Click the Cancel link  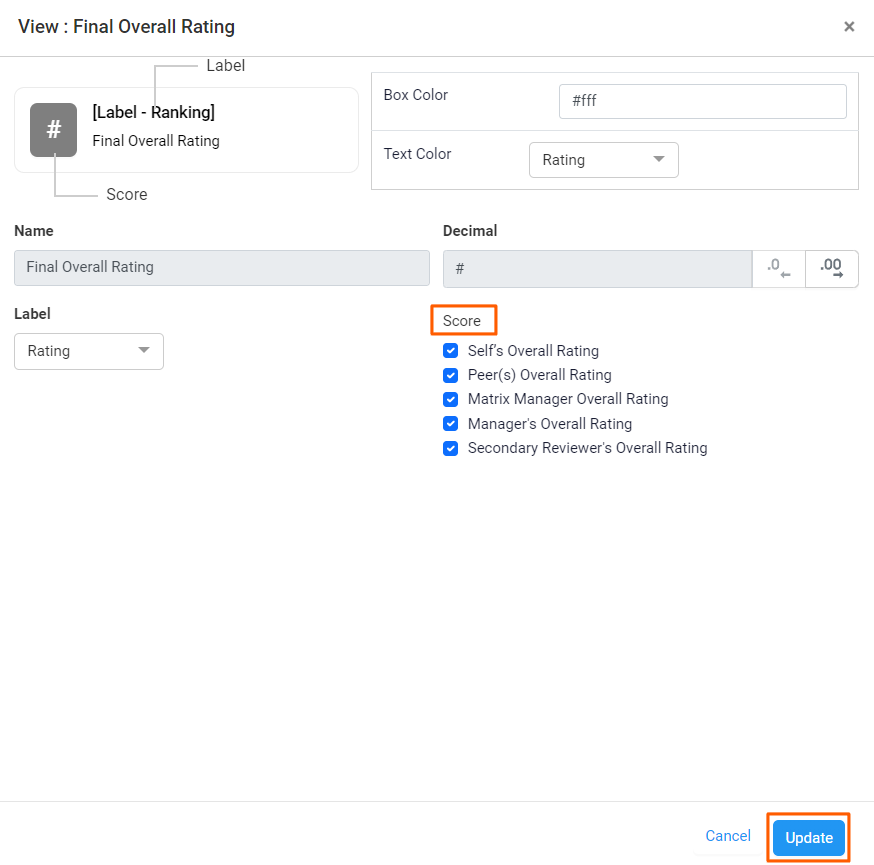(727, 836)
